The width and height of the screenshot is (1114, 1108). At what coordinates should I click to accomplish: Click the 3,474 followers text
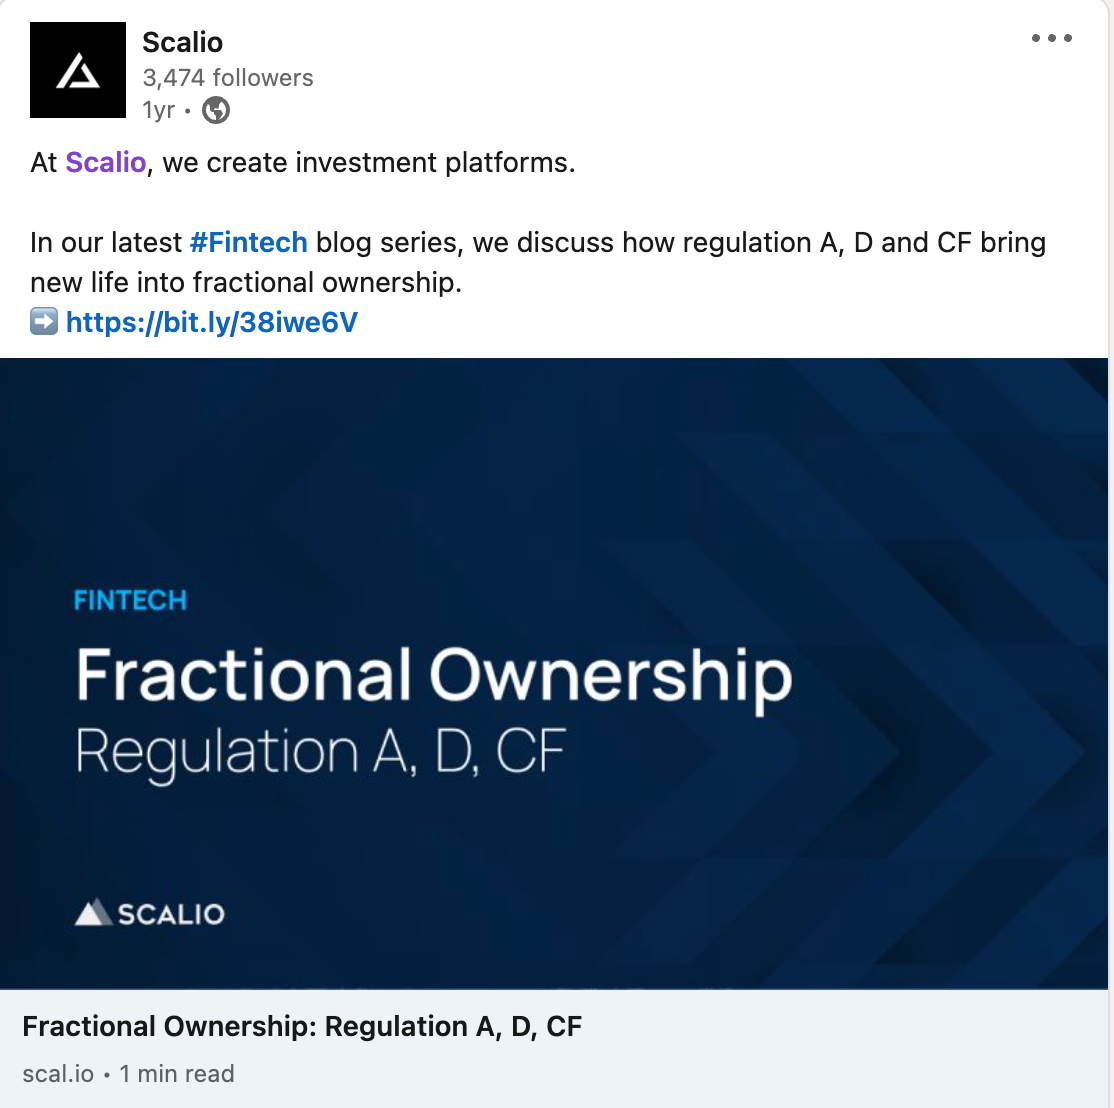(x=227, y=78)
